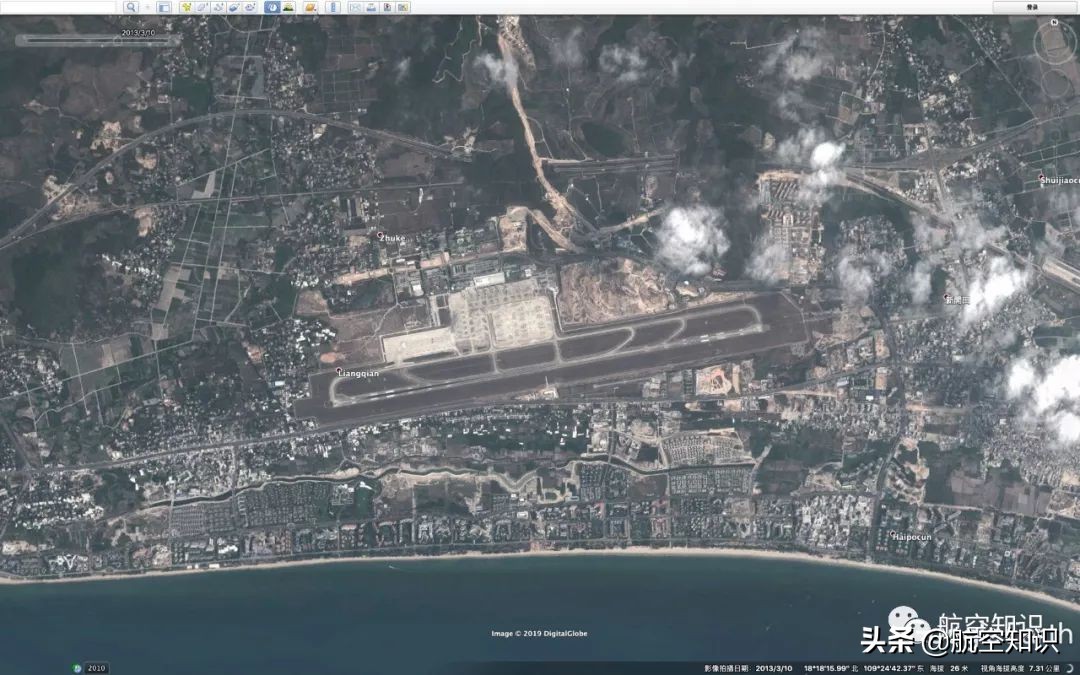Toggle the sunlight across landscape button
1080x675 pixels.
click(289, 7)
